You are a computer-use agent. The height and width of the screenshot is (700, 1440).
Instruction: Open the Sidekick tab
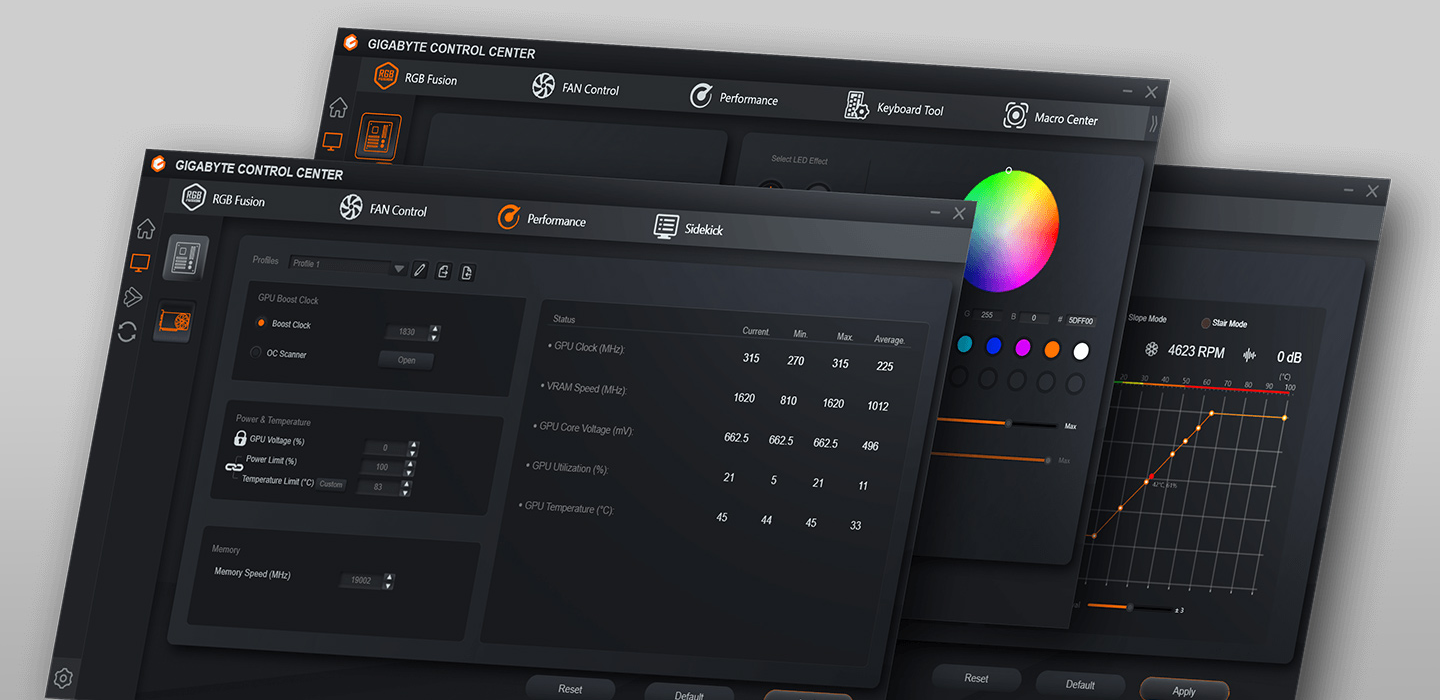pos(688,228)
